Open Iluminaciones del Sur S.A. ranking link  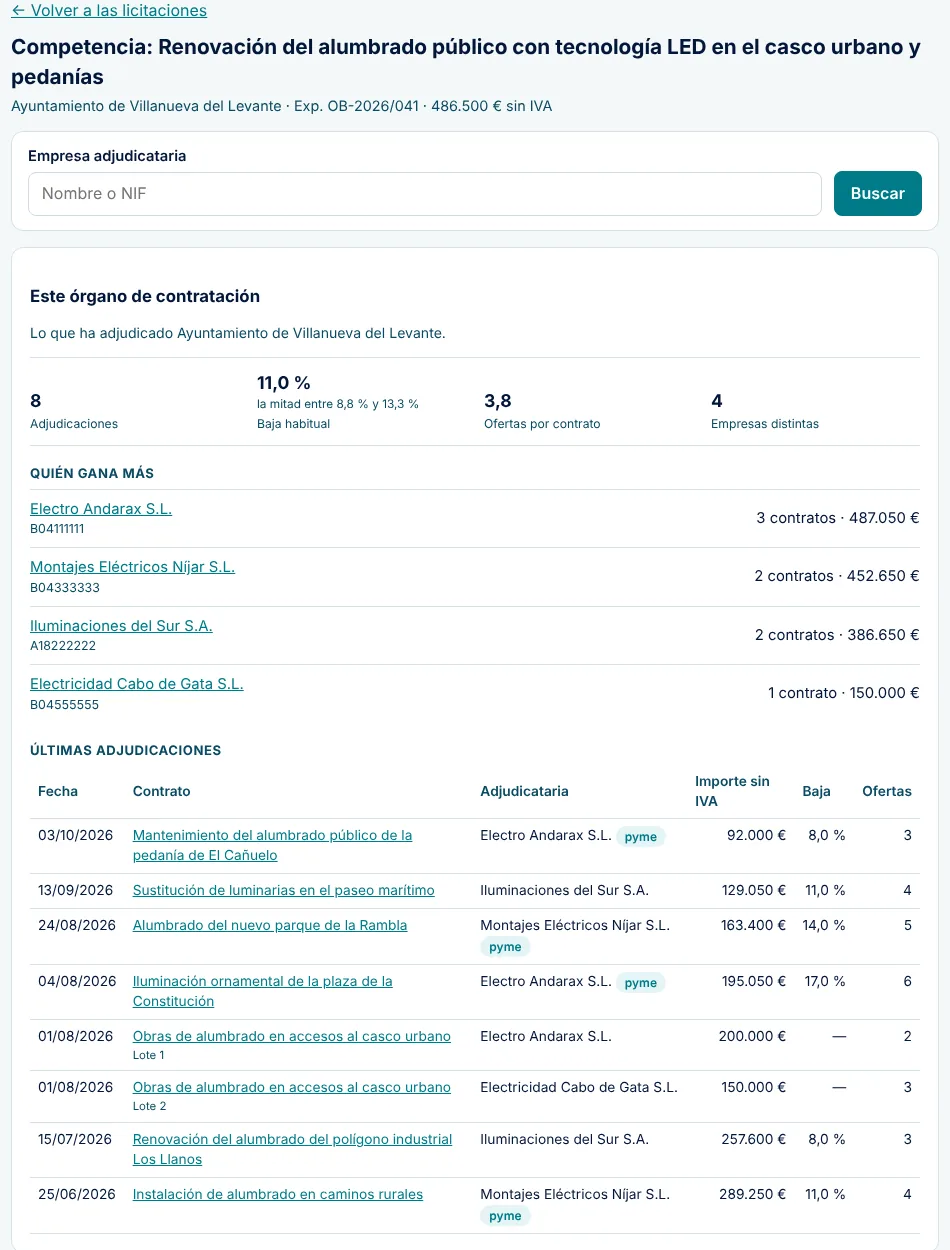pos(121,626)
